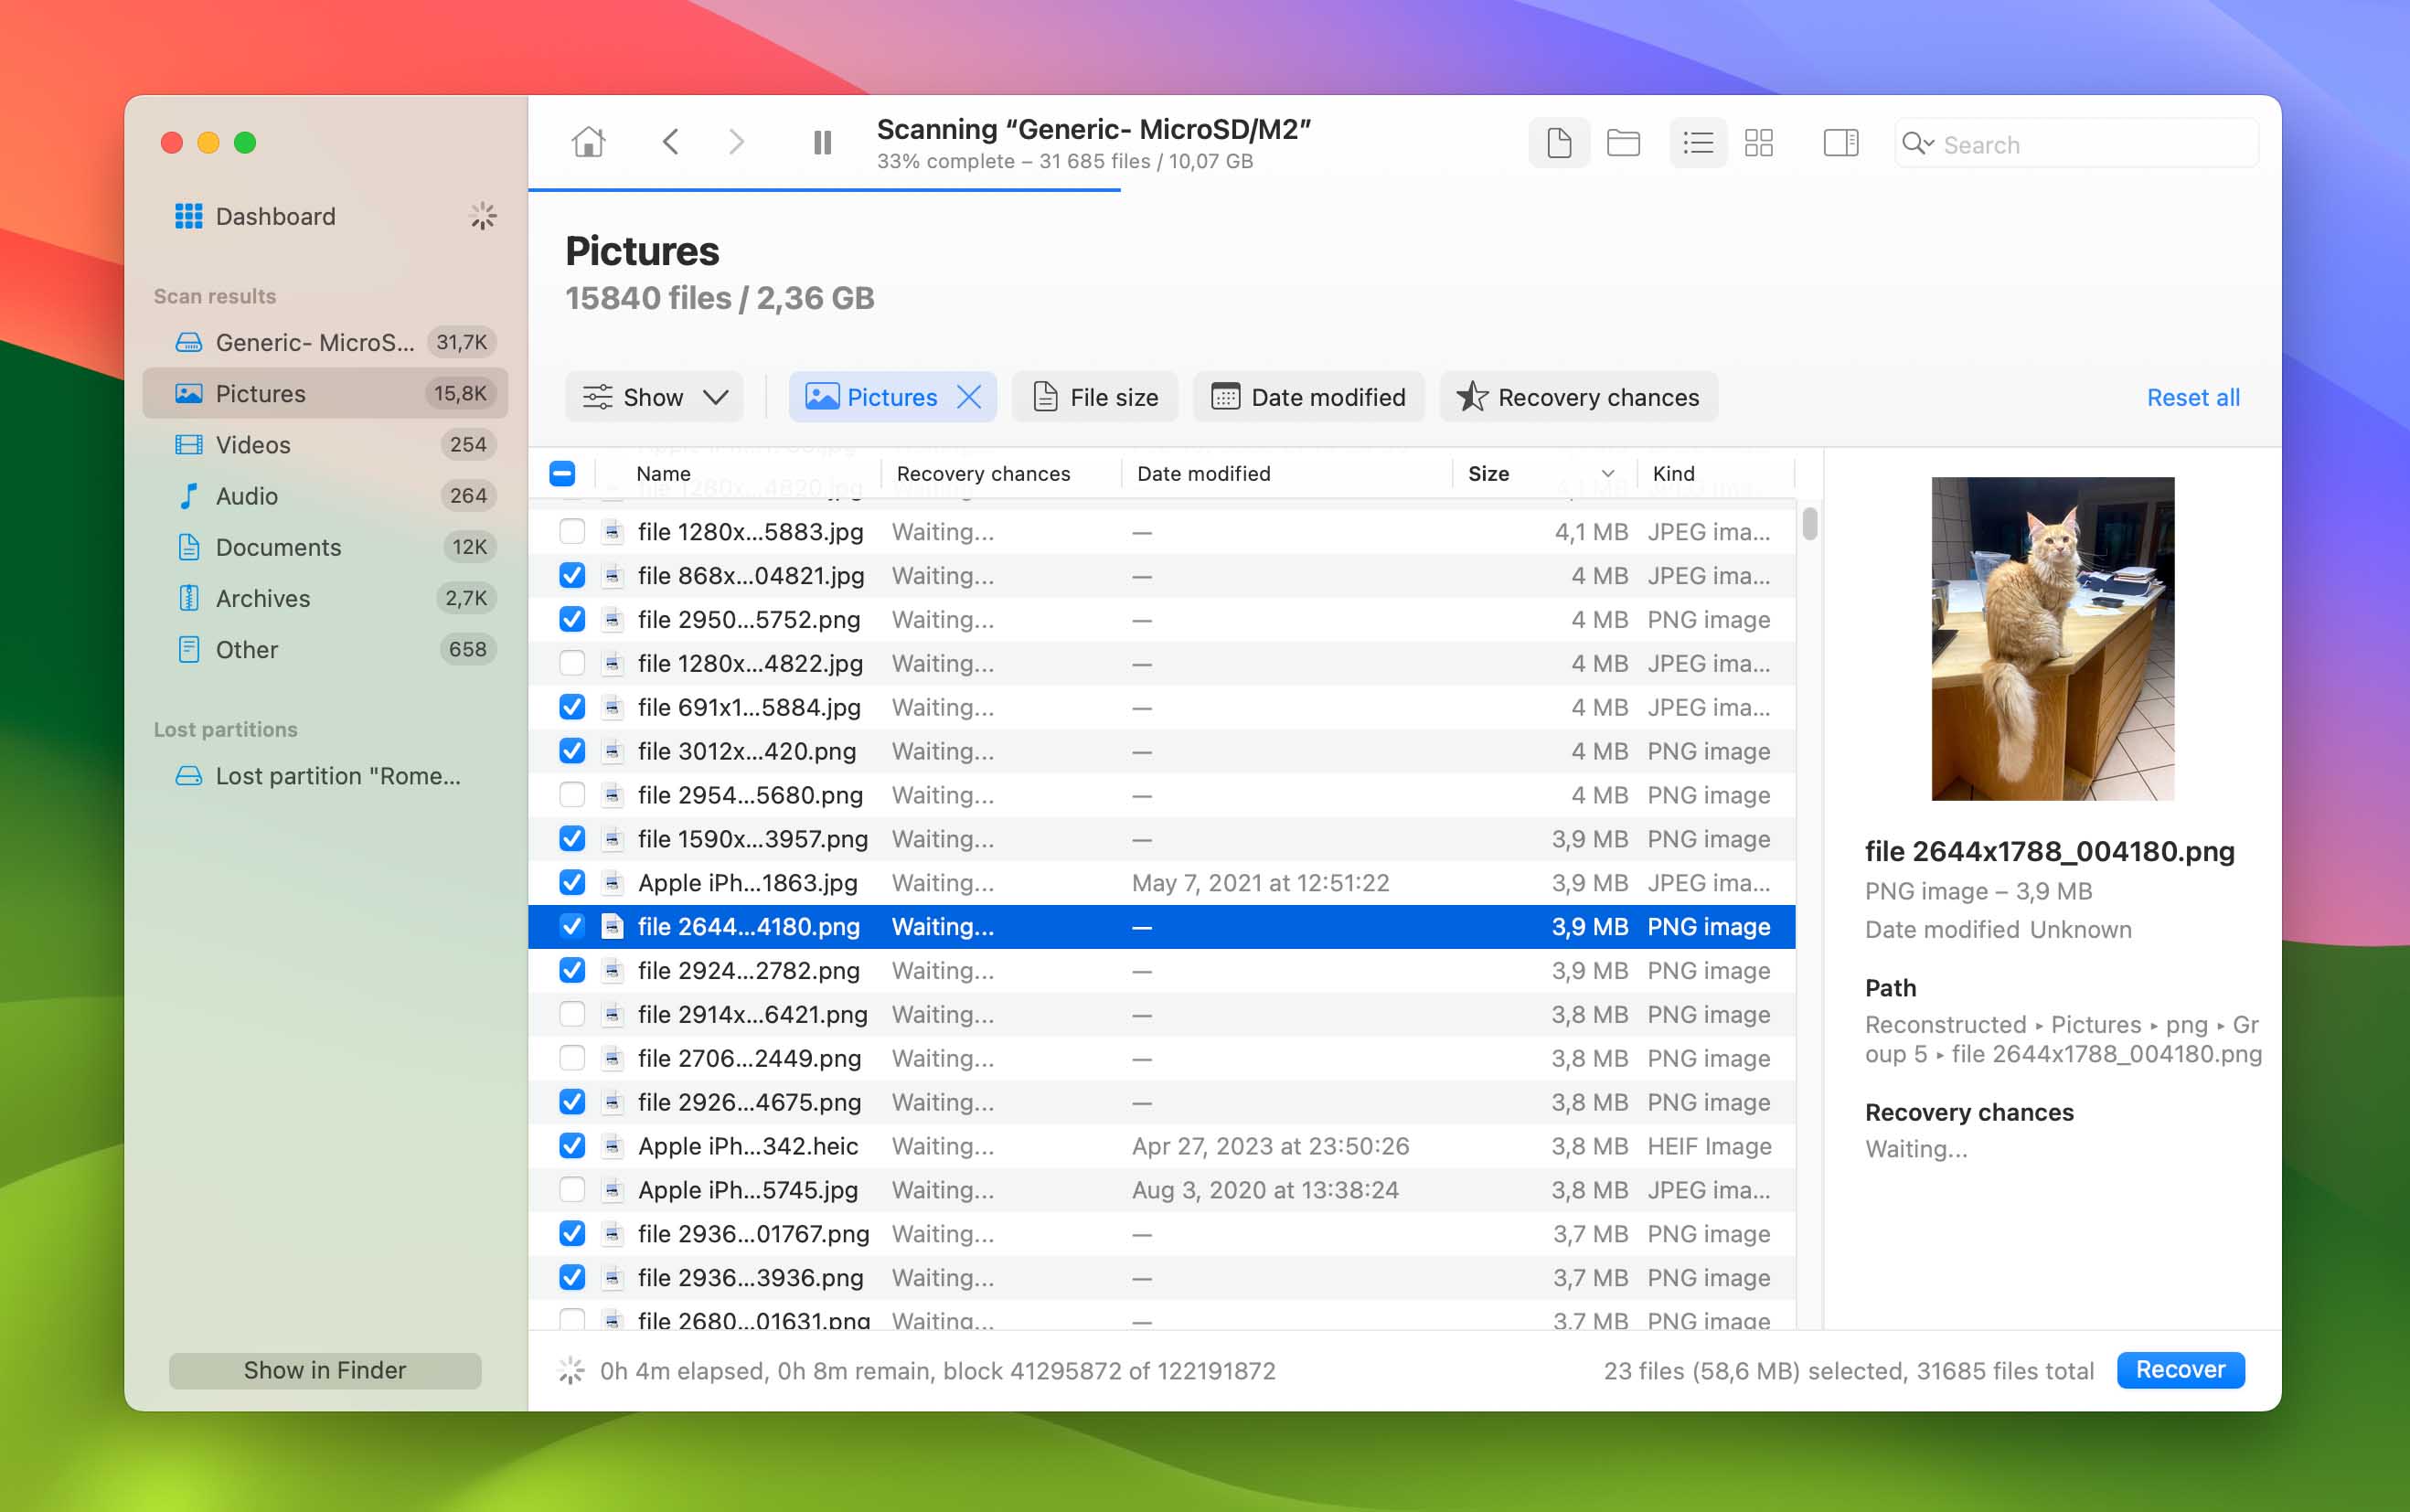The image size is (2410, 1512).
Task: Click the Pictures sidebar picture icon
Action: (188, 393)
